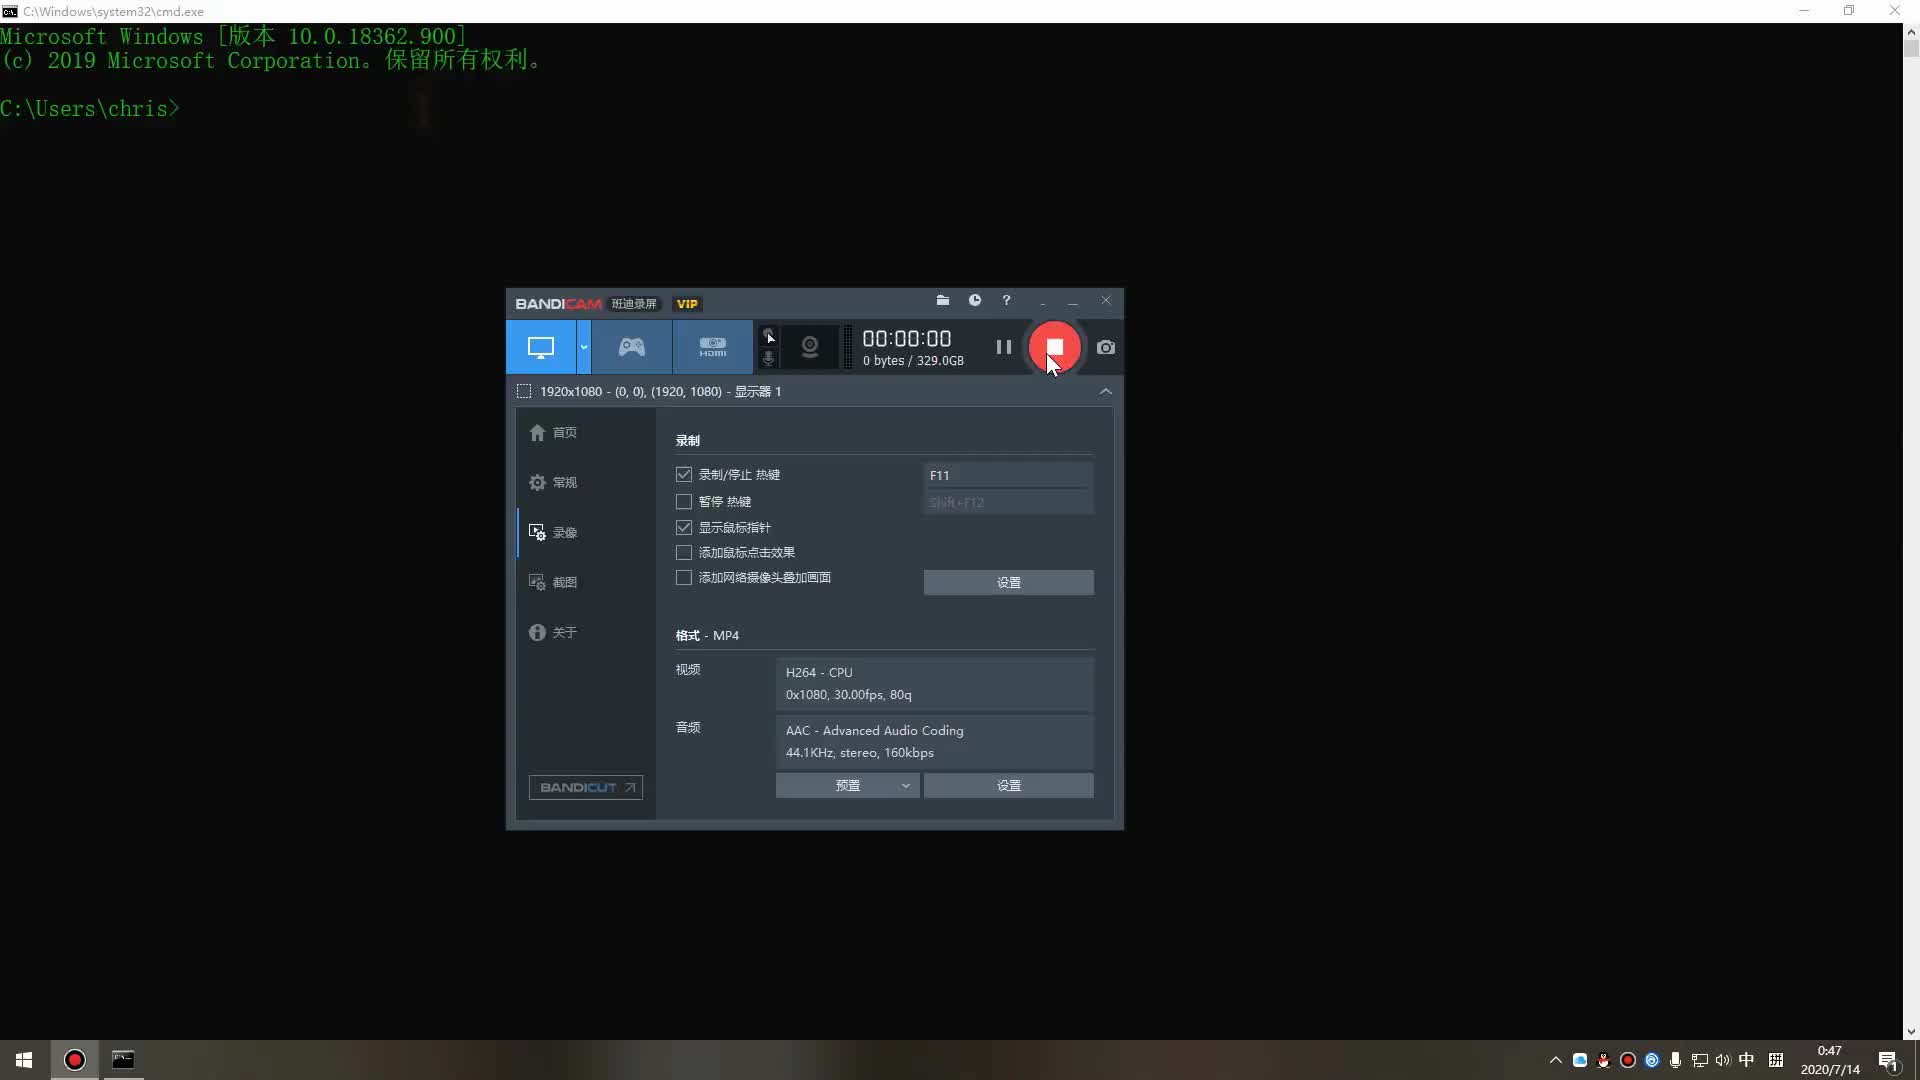Click the 1920x1080 display area text

pyautogui.click(x=660, y=391)
